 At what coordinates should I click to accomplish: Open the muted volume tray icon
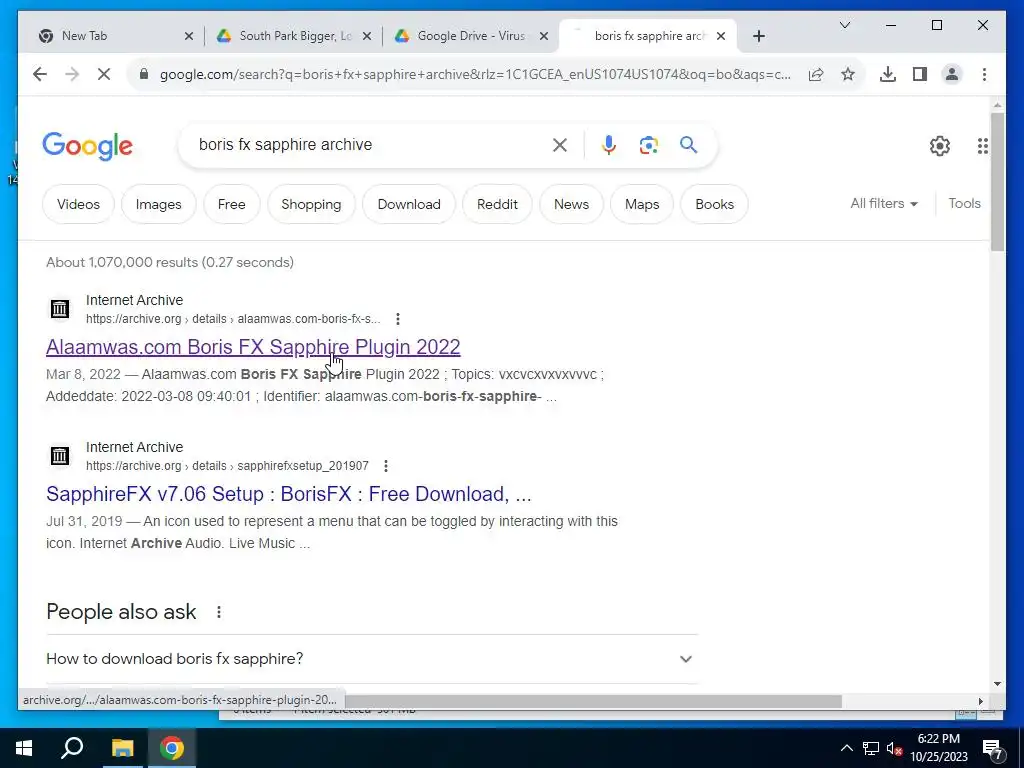[894, 748]
